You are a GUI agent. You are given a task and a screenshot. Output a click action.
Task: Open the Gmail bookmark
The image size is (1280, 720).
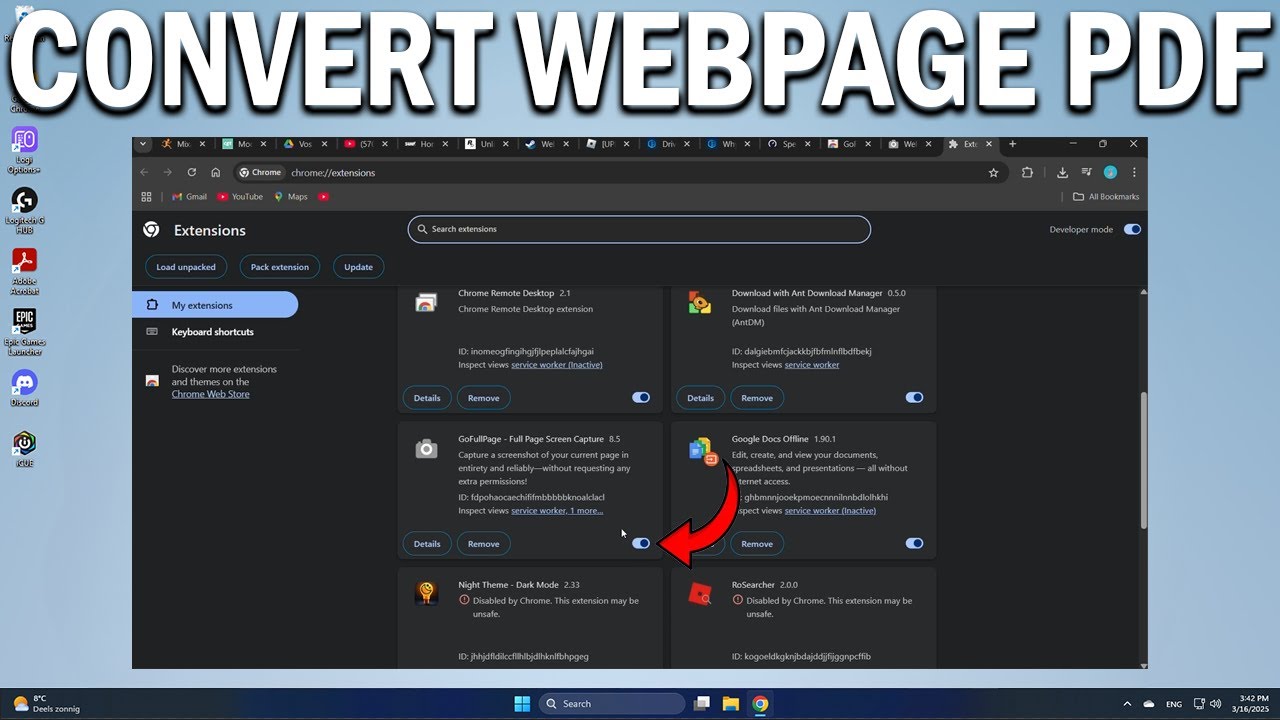point(189,197)
